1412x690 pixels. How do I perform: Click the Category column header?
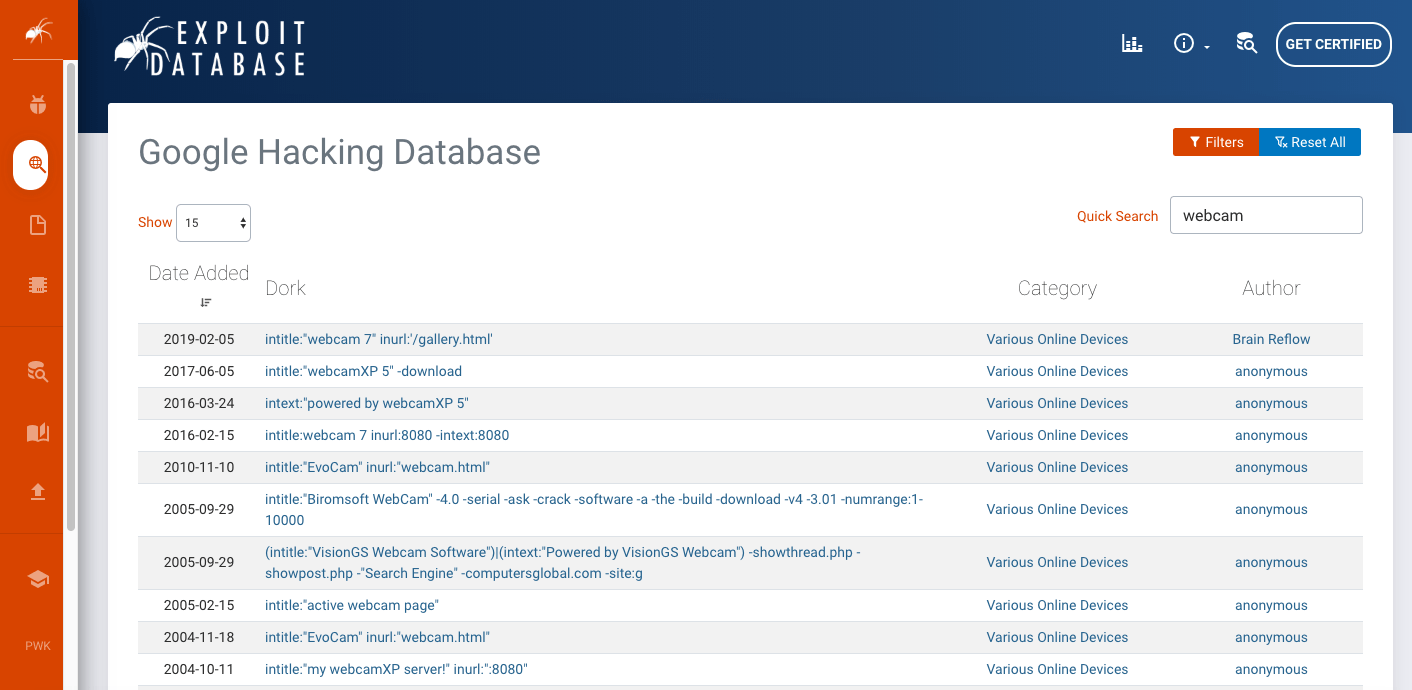[1057, 288]
